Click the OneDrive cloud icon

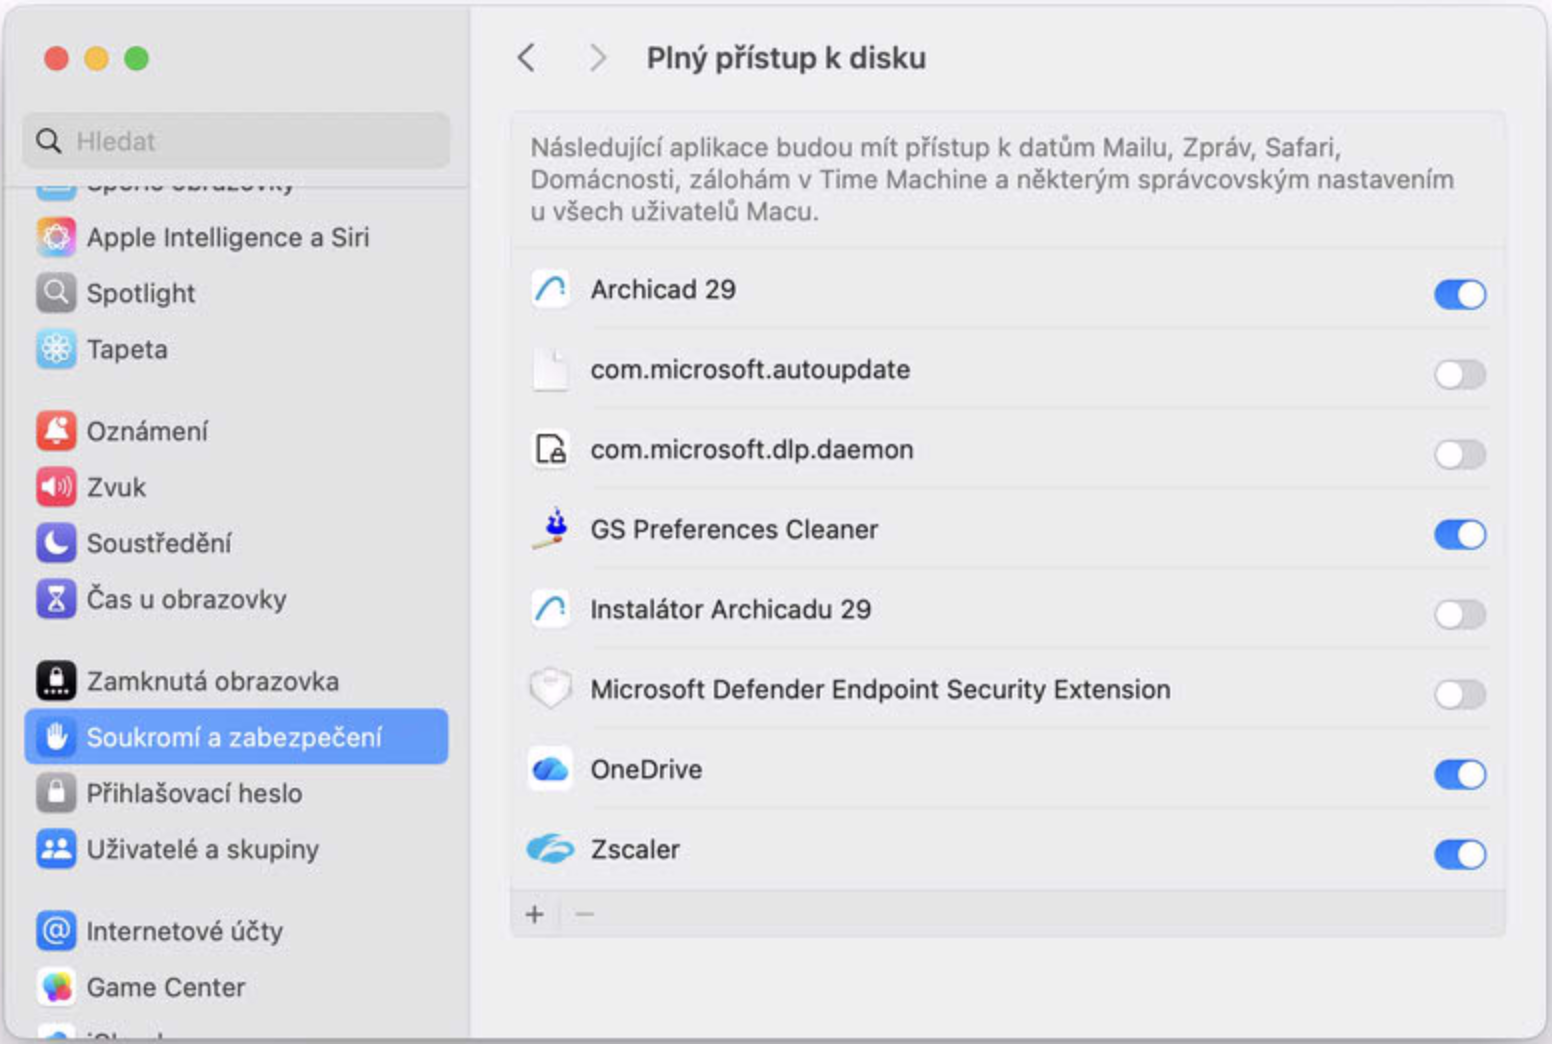(551, 769)
